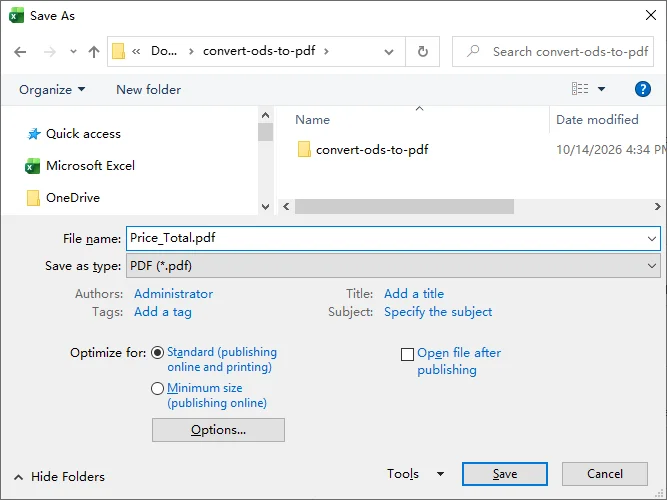This screenshot has height=500, width=667.
Task: Click the horizontal scrollbar thumb in file list
Action: pos(404,206)
